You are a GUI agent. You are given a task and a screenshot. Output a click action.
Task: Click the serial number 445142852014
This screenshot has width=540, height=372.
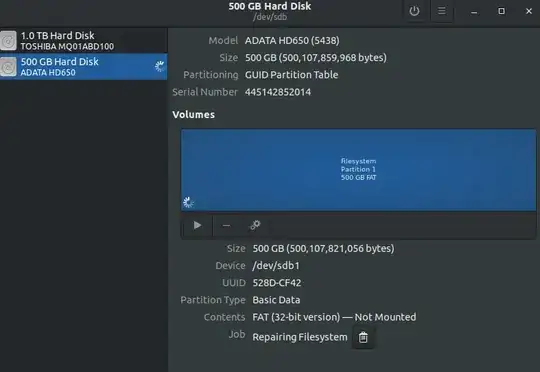tap(278, 92)
